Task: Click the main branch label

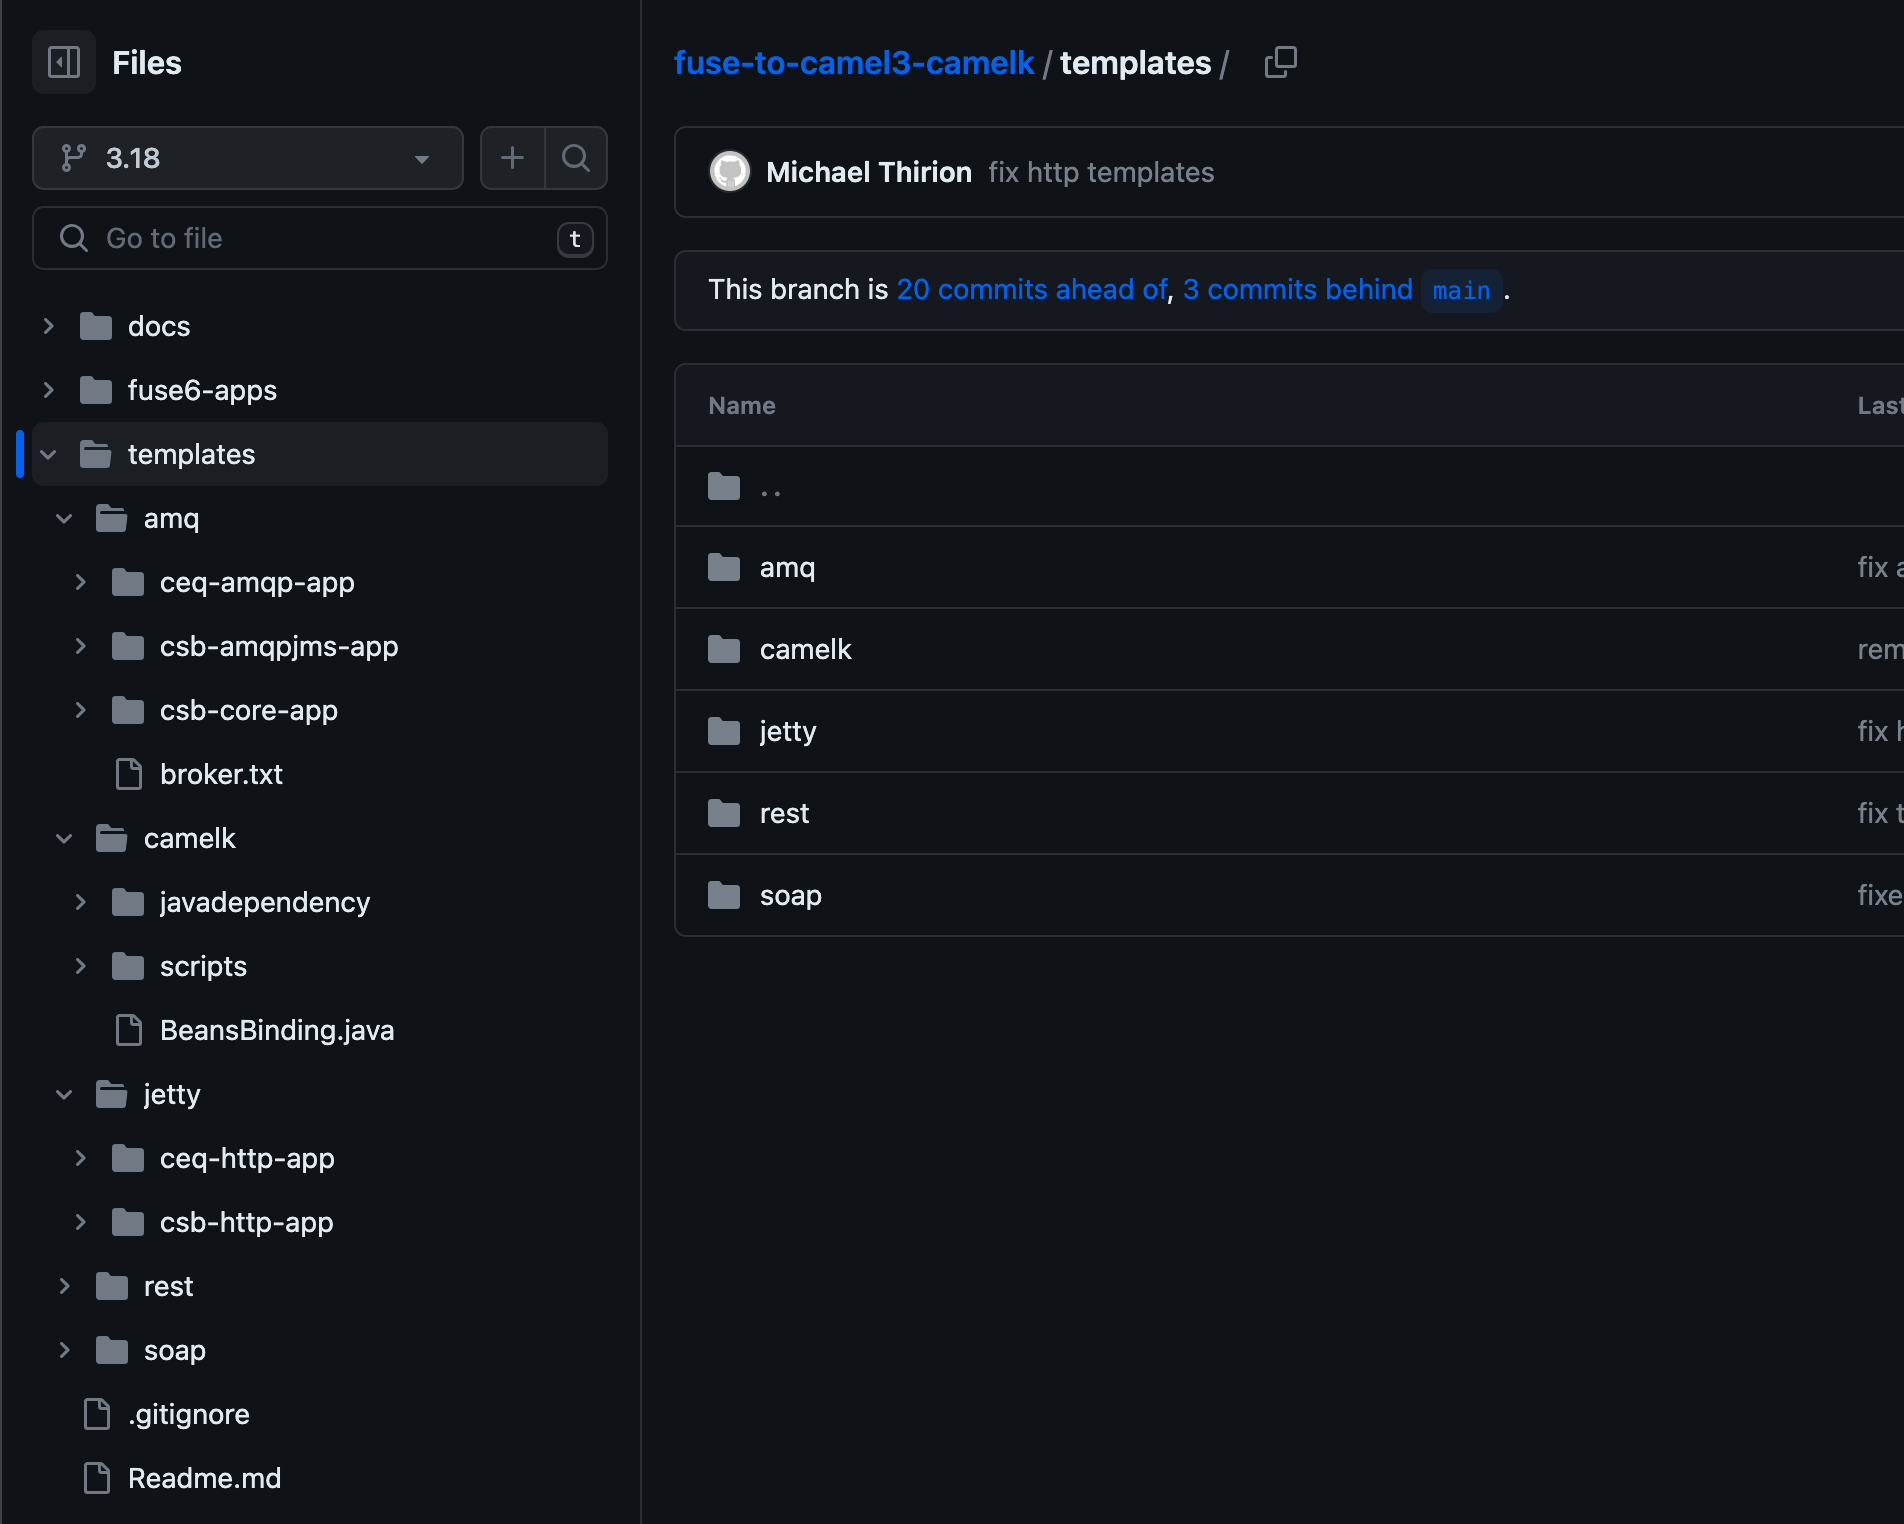Action: pos(1461,290)
